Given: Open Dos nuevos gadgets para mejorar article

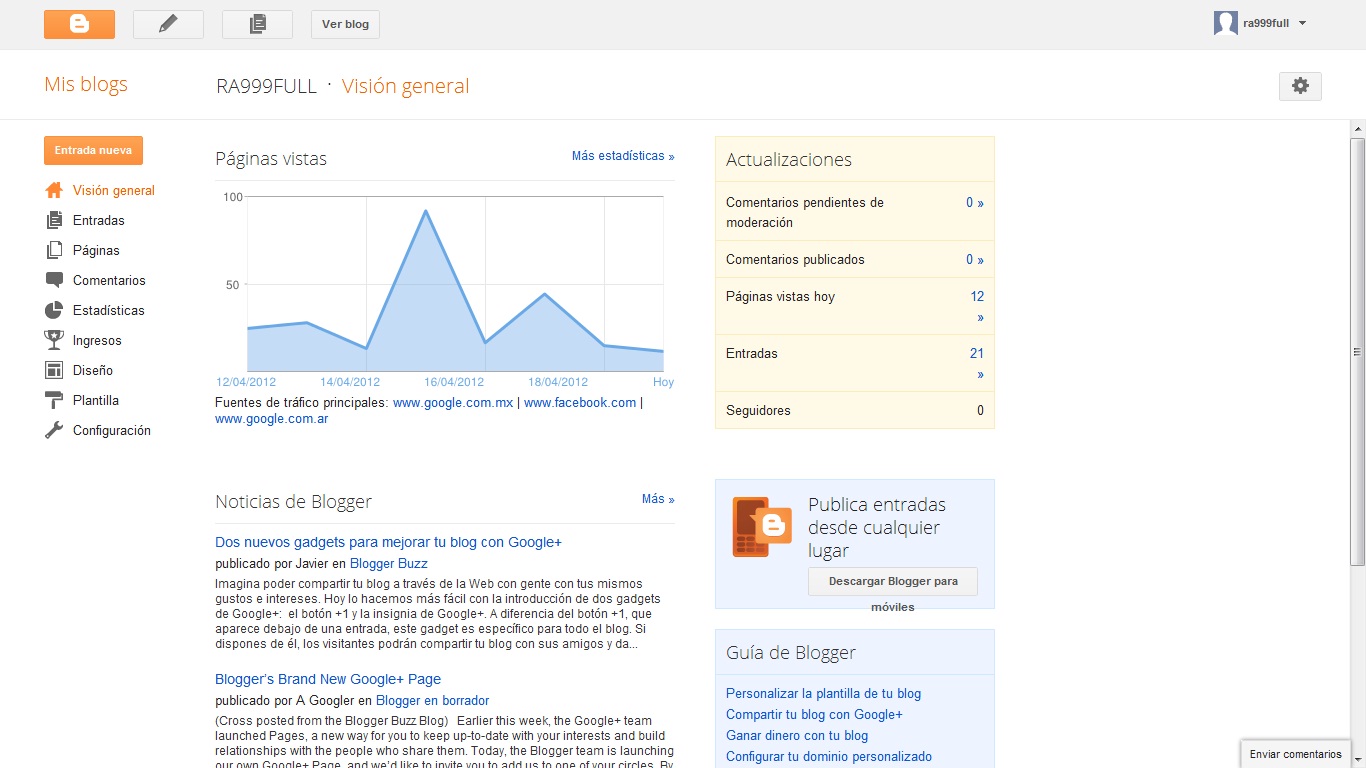Looking at the screenshot, I should tap(388, 542).
